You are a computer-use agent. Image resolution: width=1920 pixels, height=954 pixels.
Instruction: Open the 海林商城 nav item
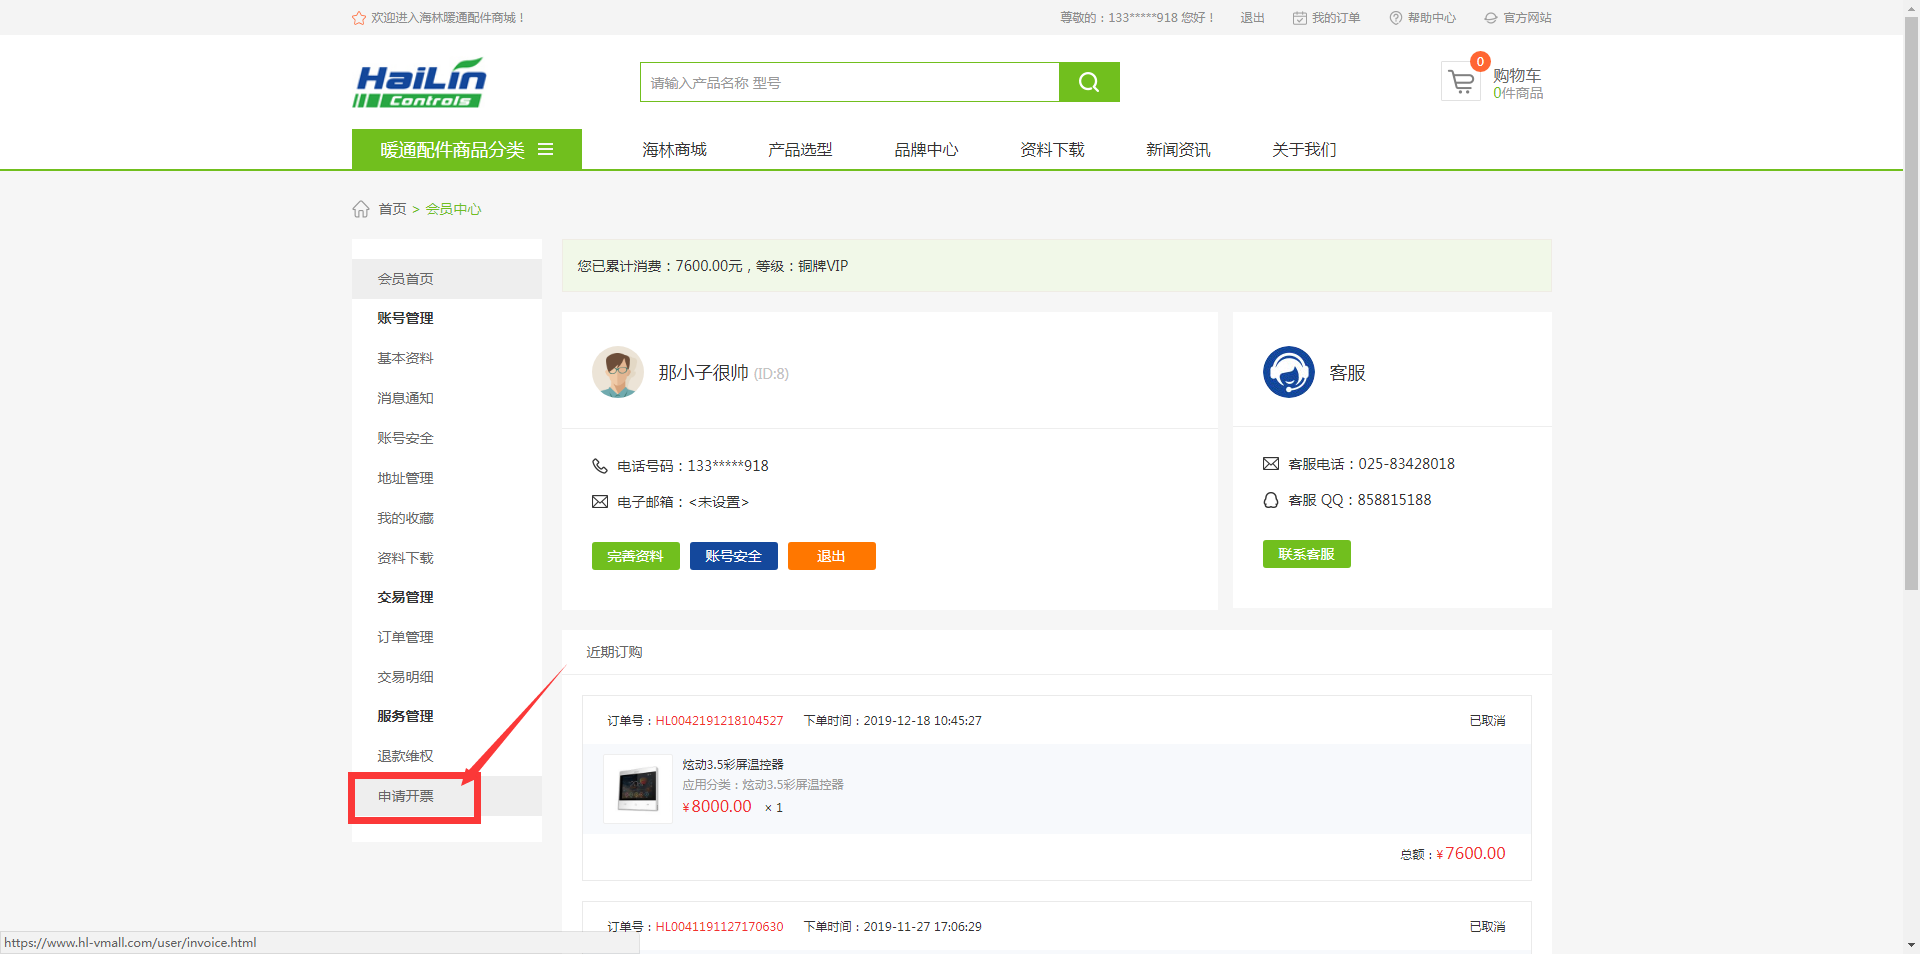point(674,149)
